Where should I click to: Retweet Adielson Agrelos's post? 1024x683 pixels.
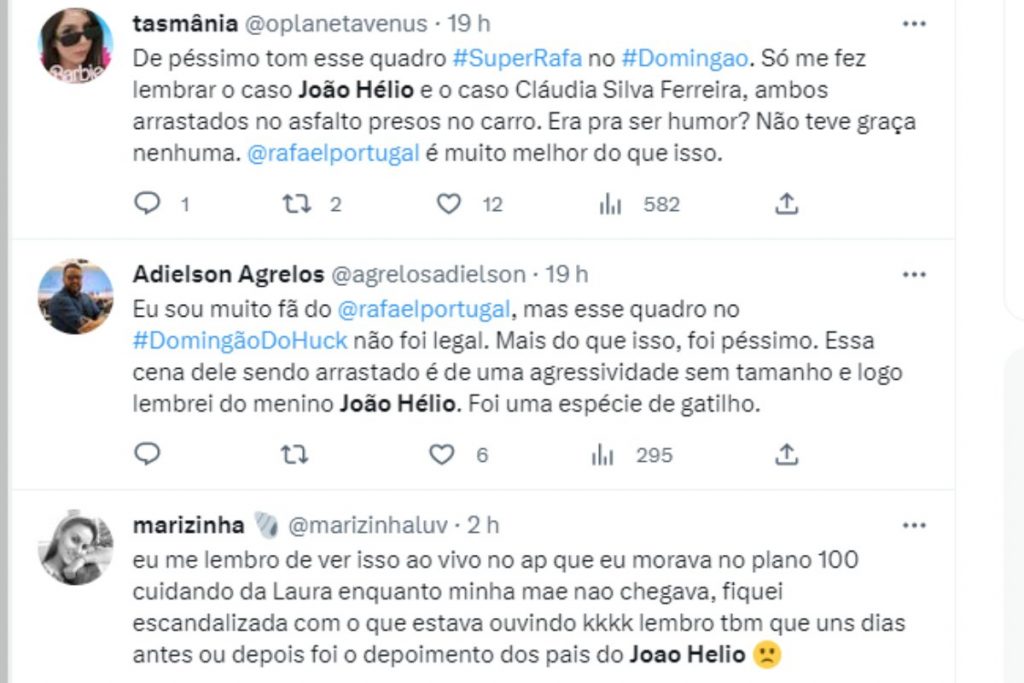(294, 455)
